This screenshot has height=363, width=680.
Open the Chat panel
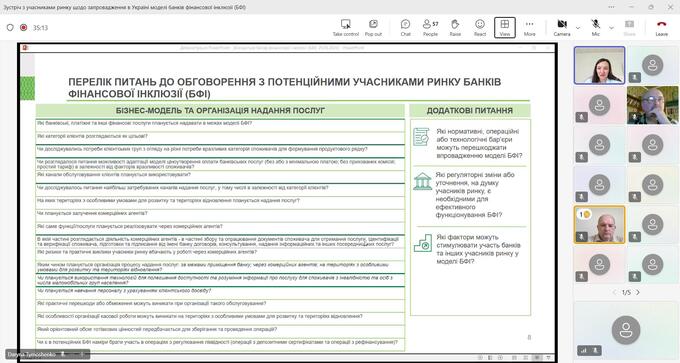coord(405,28)
